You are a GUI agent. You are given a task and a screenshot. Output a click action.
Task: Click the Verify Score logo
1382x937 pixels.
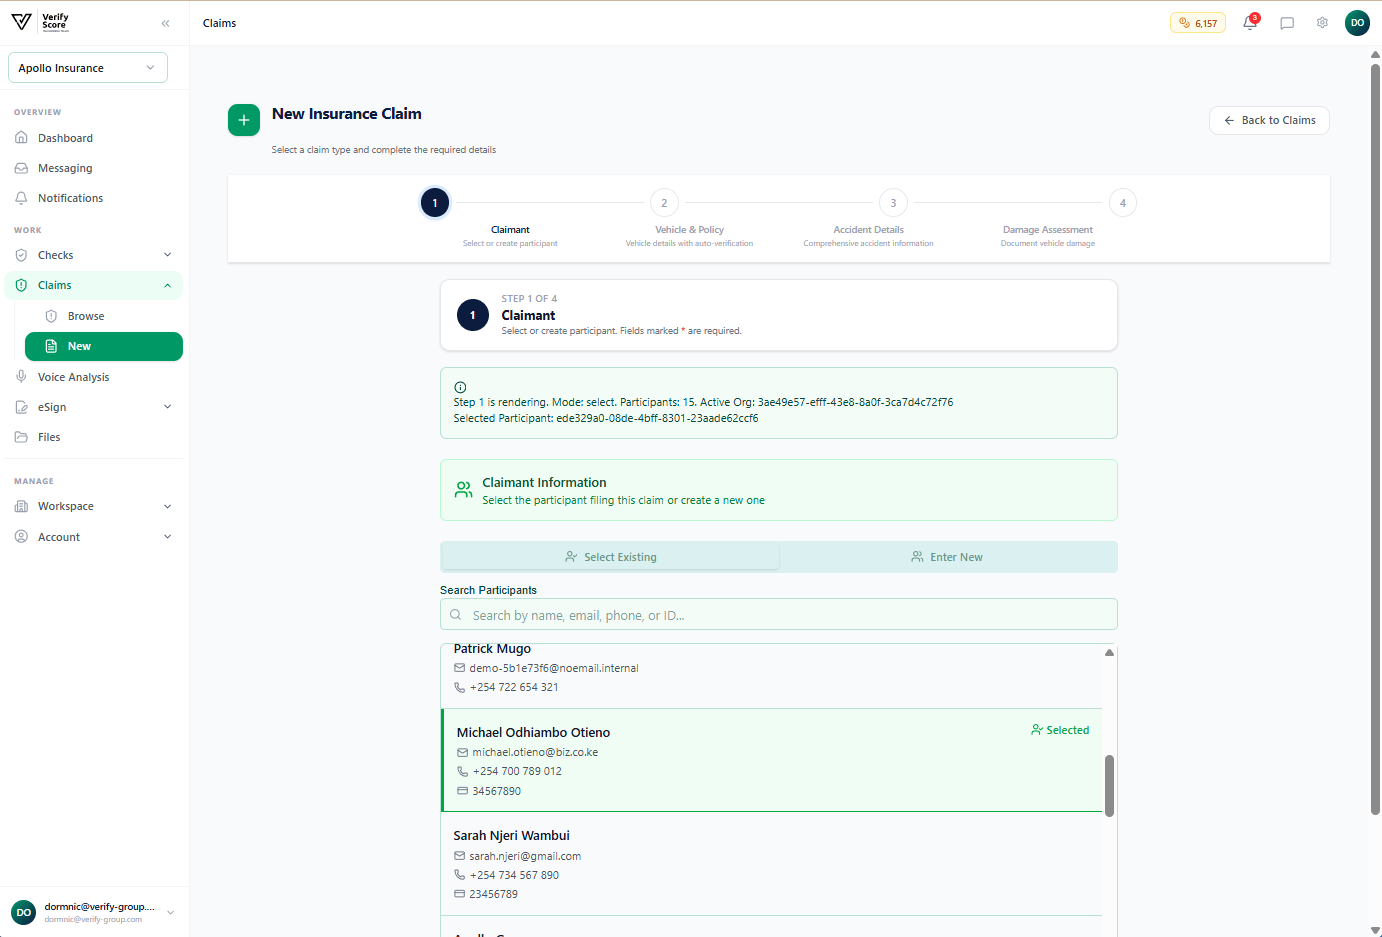[40, 21]
